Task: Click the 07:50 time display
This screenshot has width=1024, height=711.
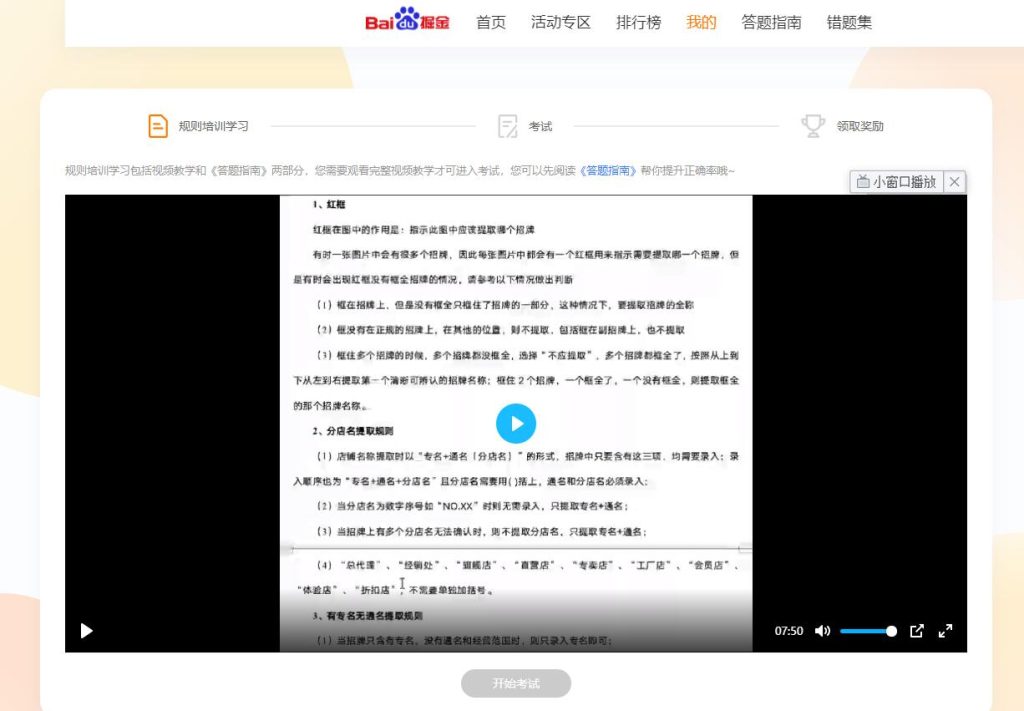Action: tap(789, 631)
